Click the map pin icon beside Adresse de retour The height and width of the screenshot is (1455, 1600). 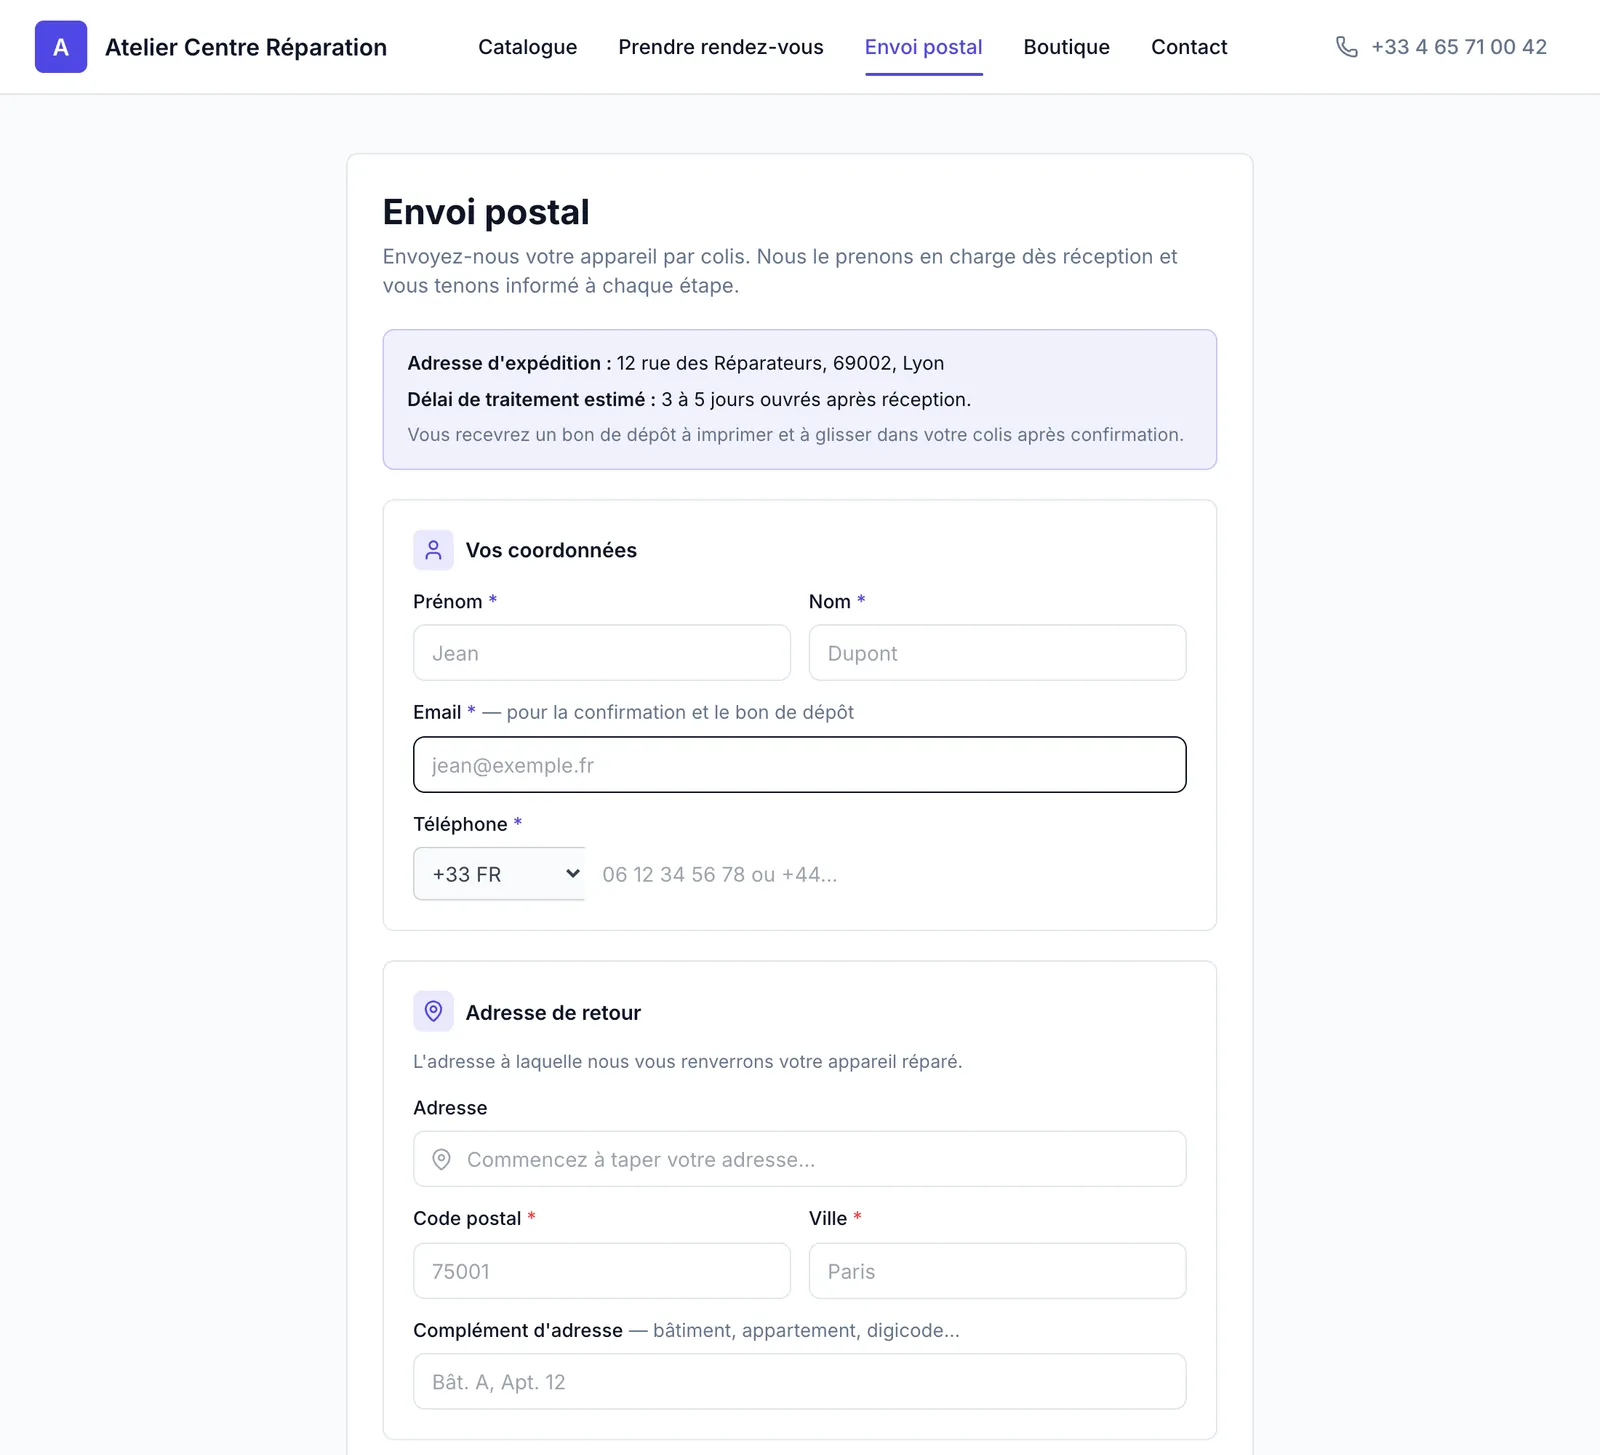pos(433,1011)
